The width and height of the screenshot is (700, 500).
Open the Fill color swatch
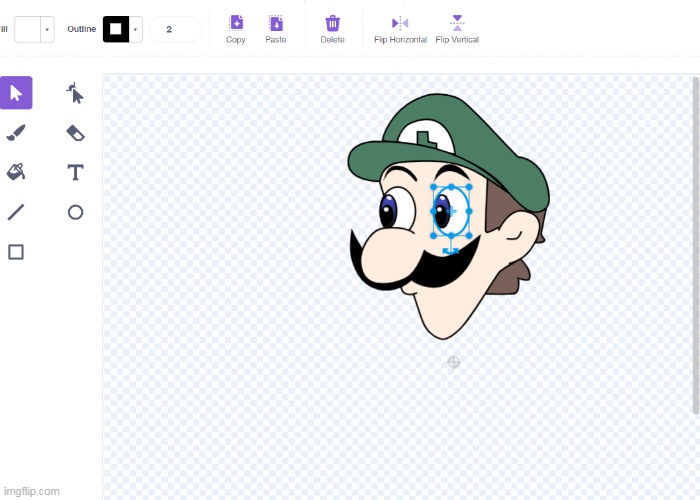click(x=28, y=29)
